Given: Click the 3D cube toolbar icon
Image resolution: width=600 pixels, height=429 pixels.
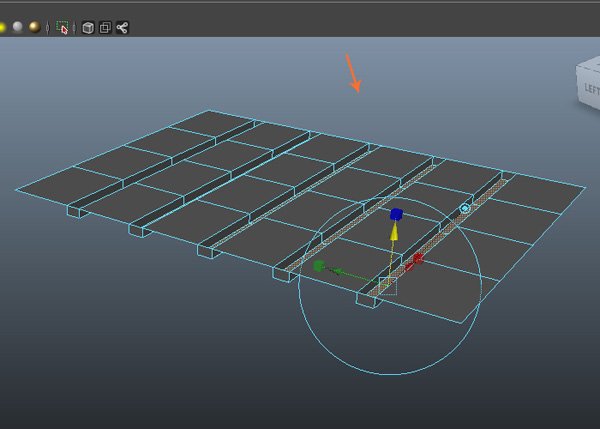Looking at the screenshot, I should [88, 28].
